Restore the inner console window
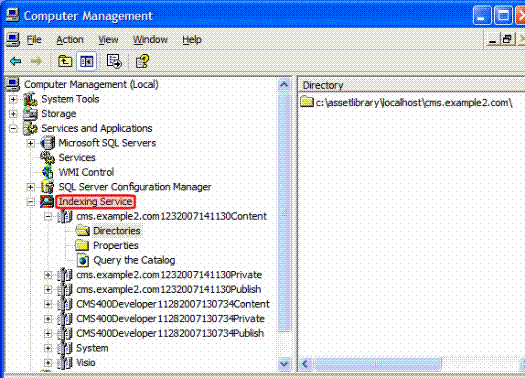 (x=507, y=40)
